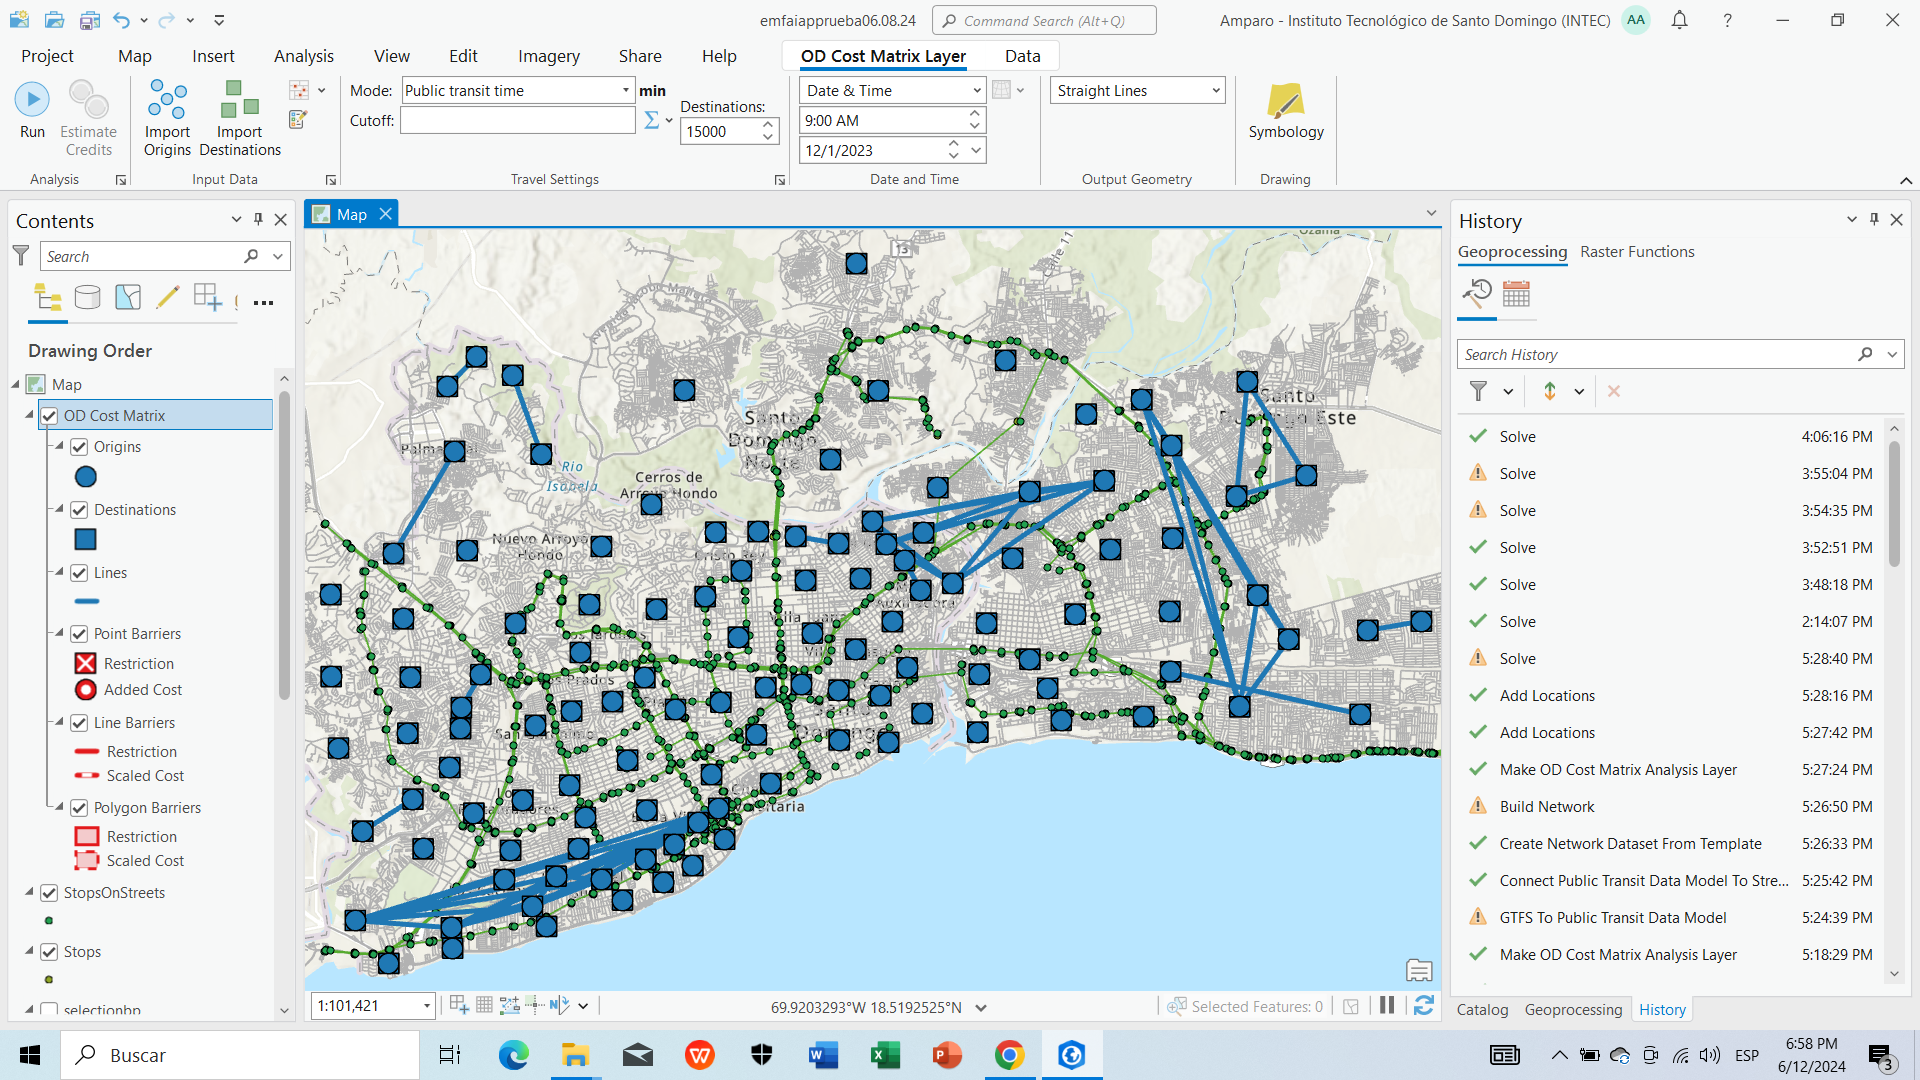Hide the Lines sublayer in Contents
The image size is (1920, 1080).
(79, 572)
